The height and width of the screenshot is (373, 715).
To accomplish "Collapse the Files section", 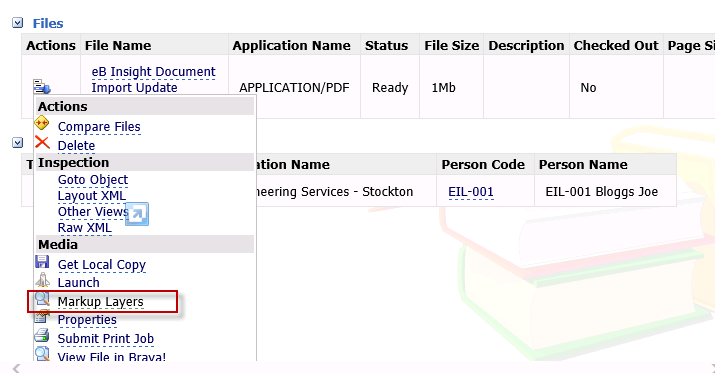I will click(x=17, y=23).
